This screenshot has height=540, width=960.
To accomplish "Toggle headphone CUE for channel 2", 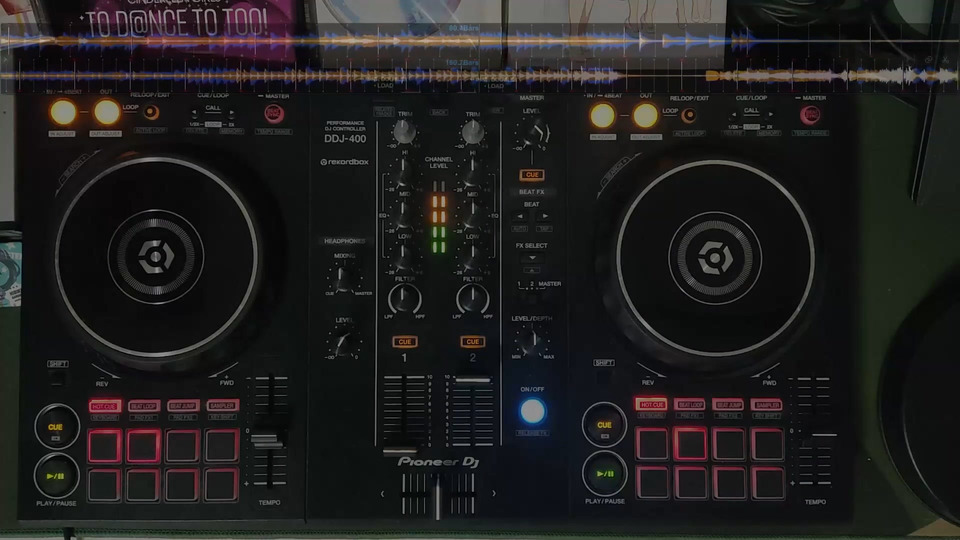I will pos(473,342).
